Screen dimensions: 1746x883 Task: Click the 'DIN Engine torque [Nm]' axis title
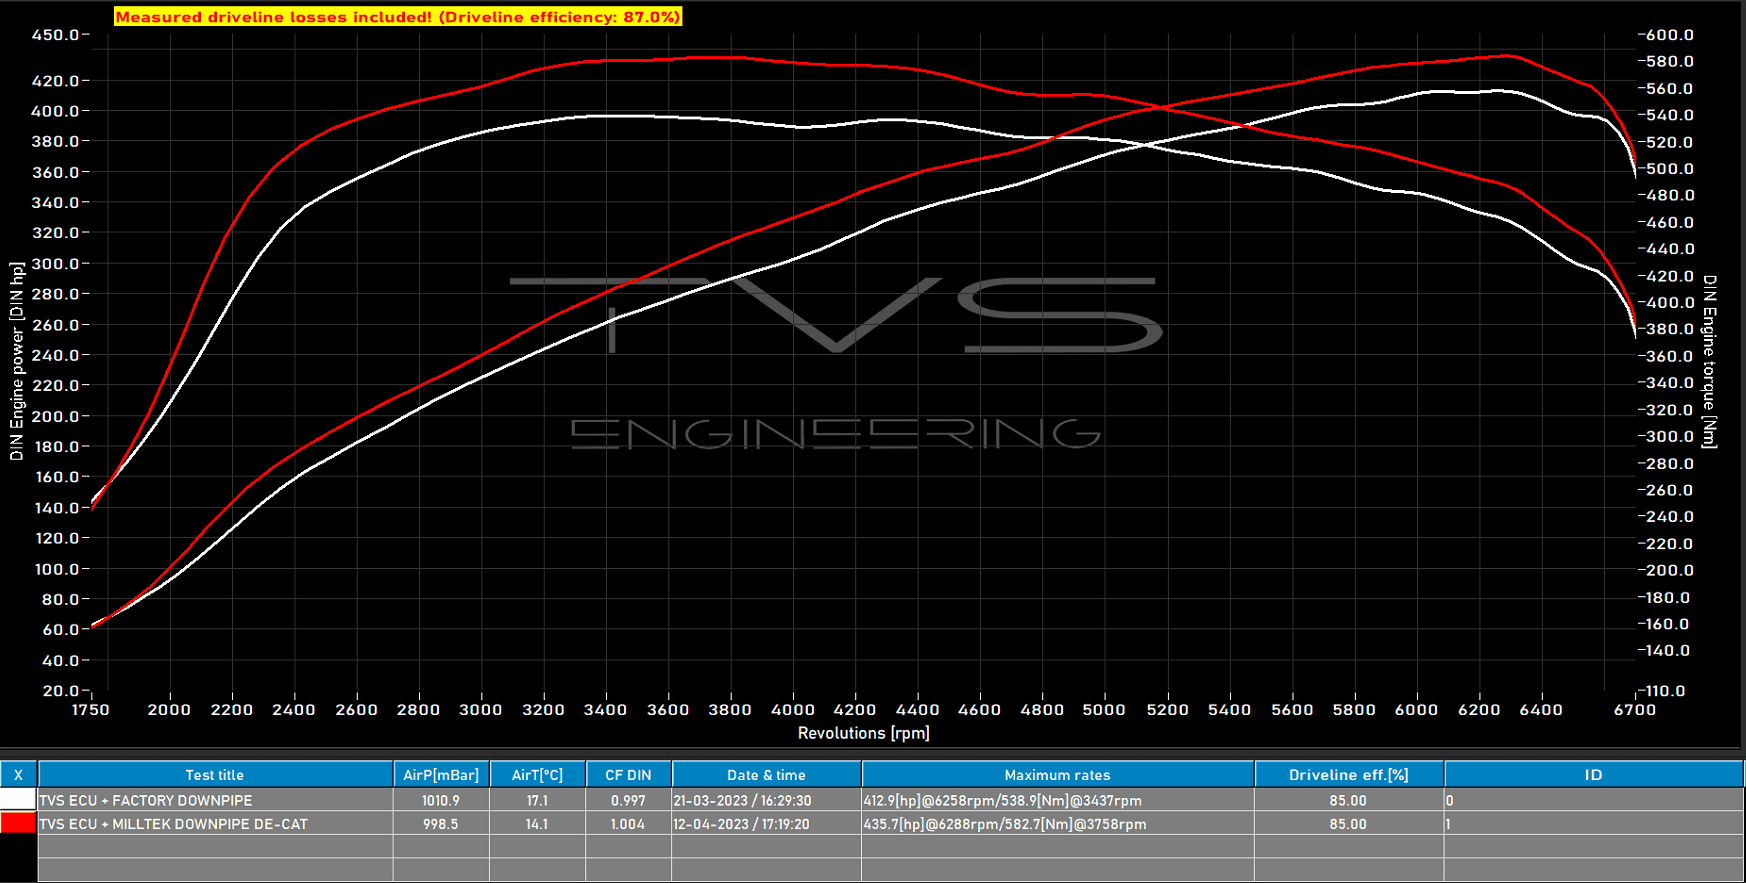coord(1710,362)
